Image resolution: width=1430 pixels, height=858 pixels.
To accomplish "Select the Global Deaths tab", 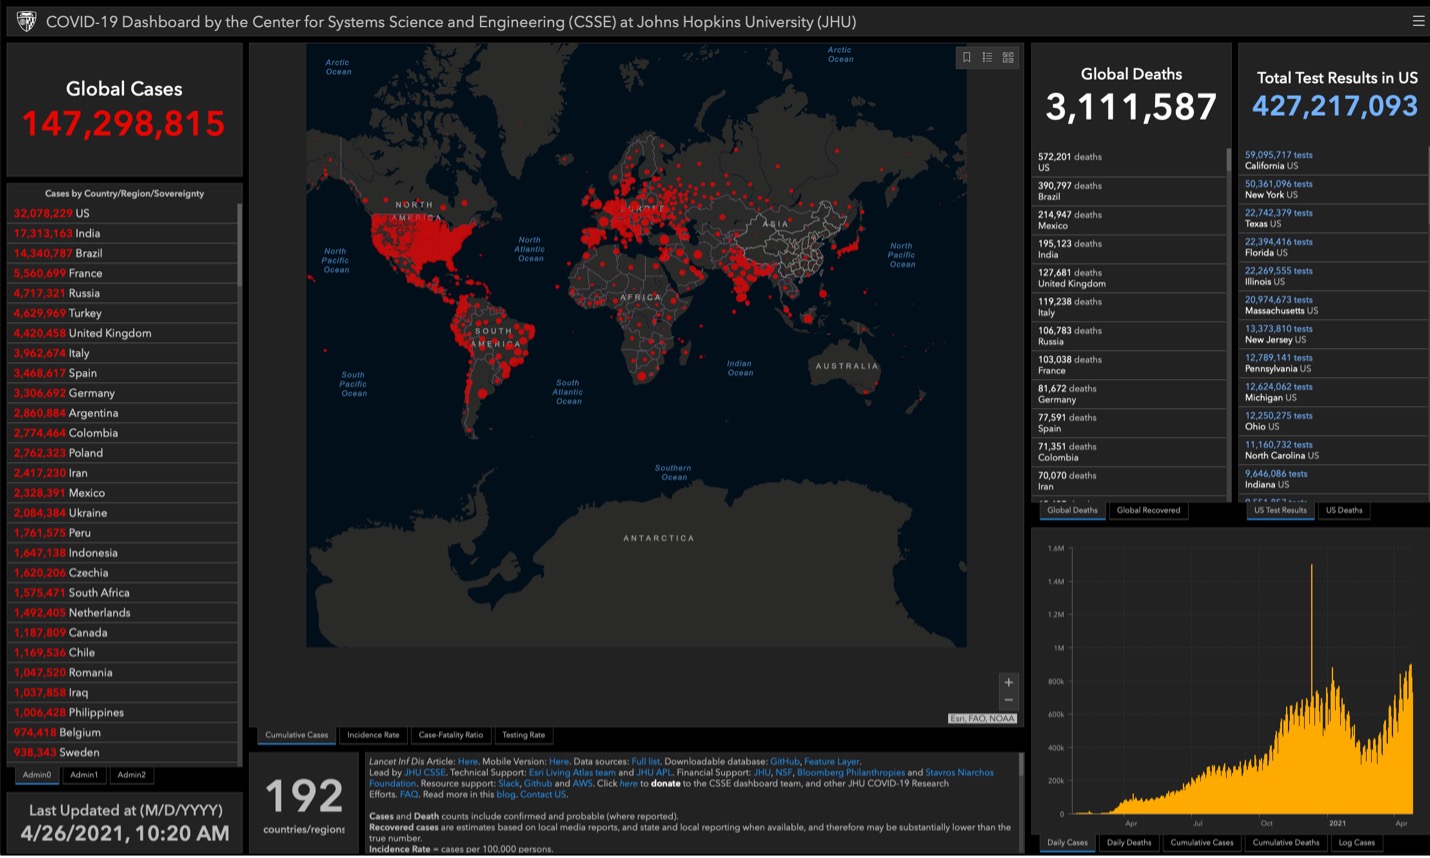I will pos(1072,510).
